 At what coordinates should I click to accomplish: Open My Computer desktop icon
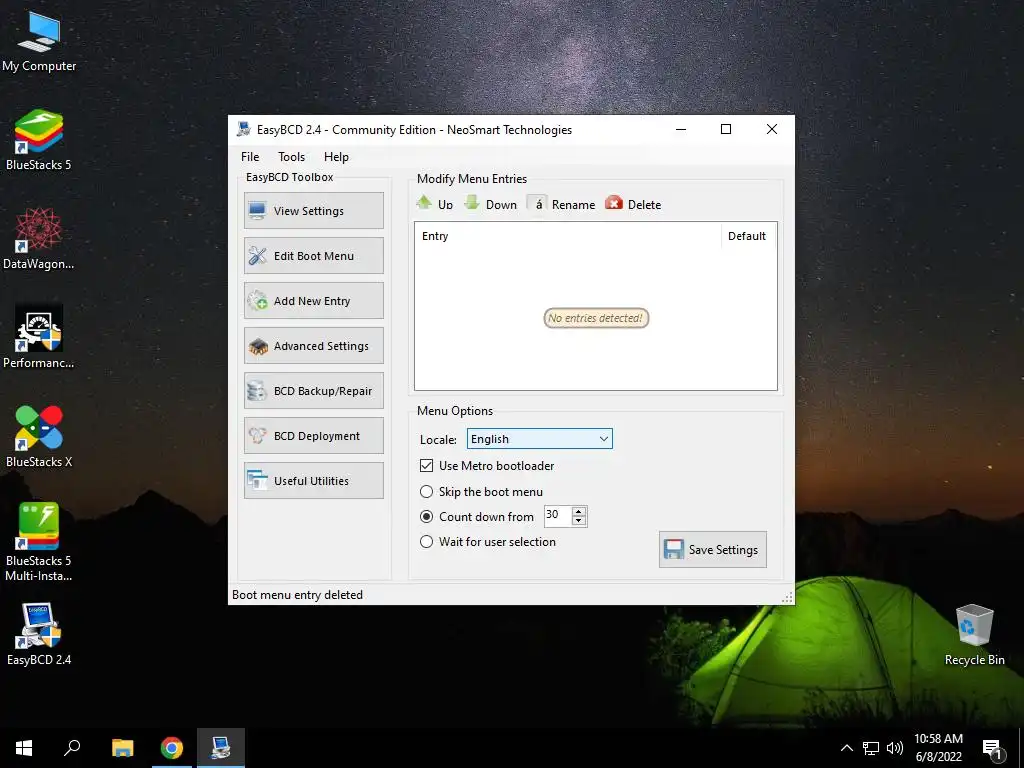tap(39, 42)
